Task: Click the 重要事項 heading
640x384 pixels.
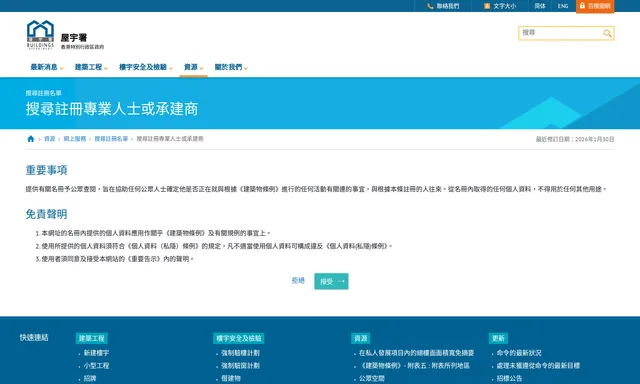Action: (x=47, y=170)
